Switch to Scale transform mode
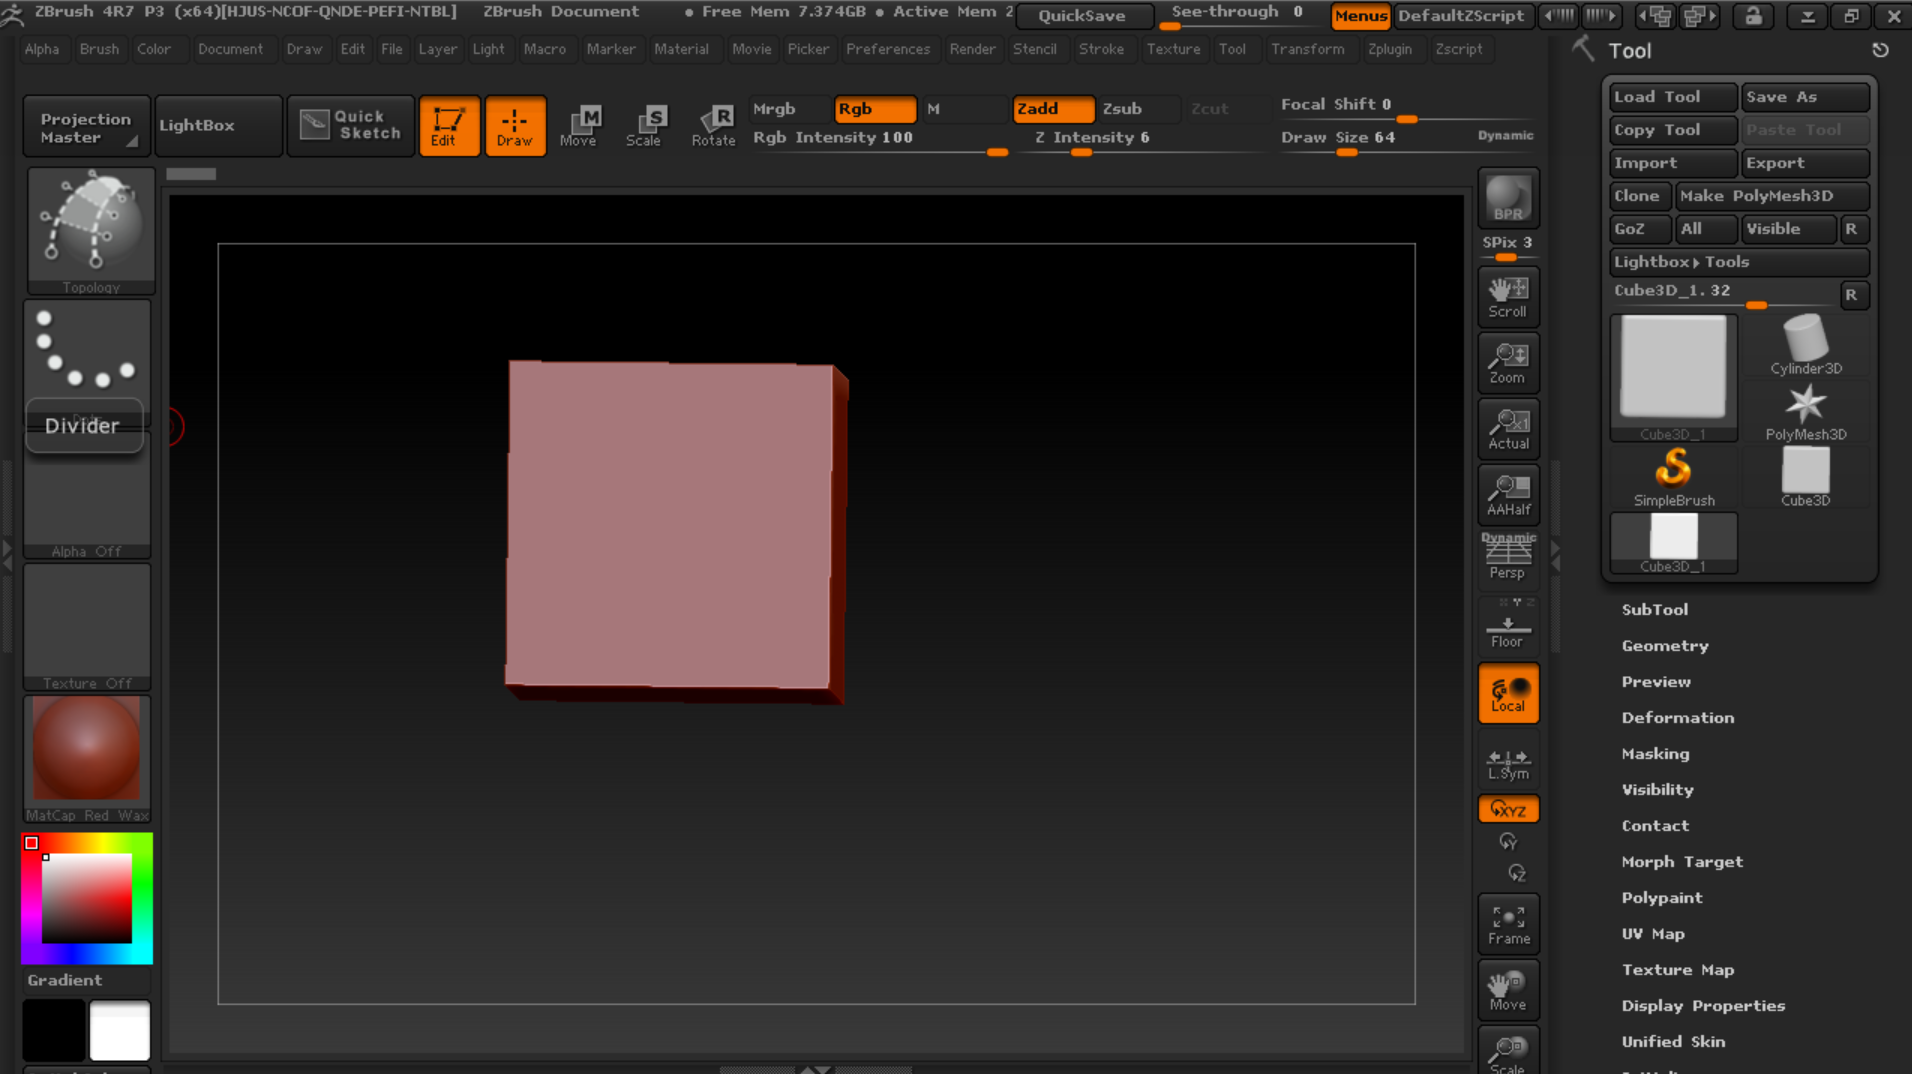 [645, 126]
